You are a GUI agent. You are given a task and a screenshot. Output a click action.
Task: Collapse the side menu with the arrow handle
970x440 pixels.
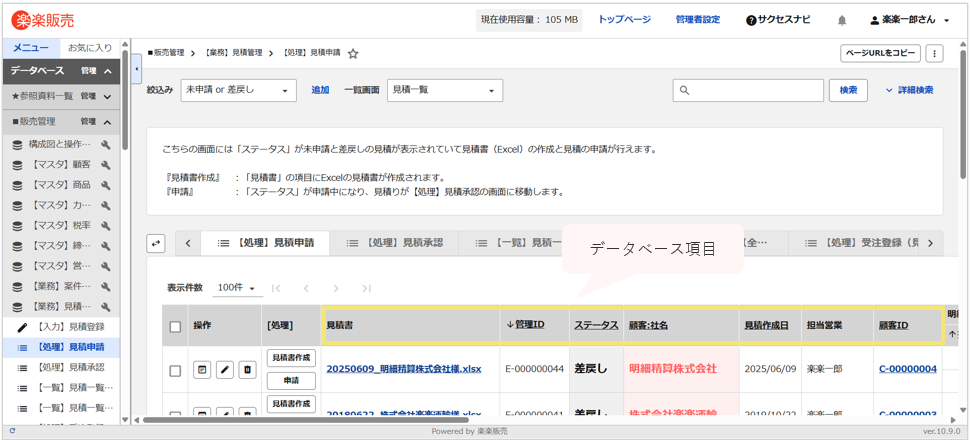(137, 68)
